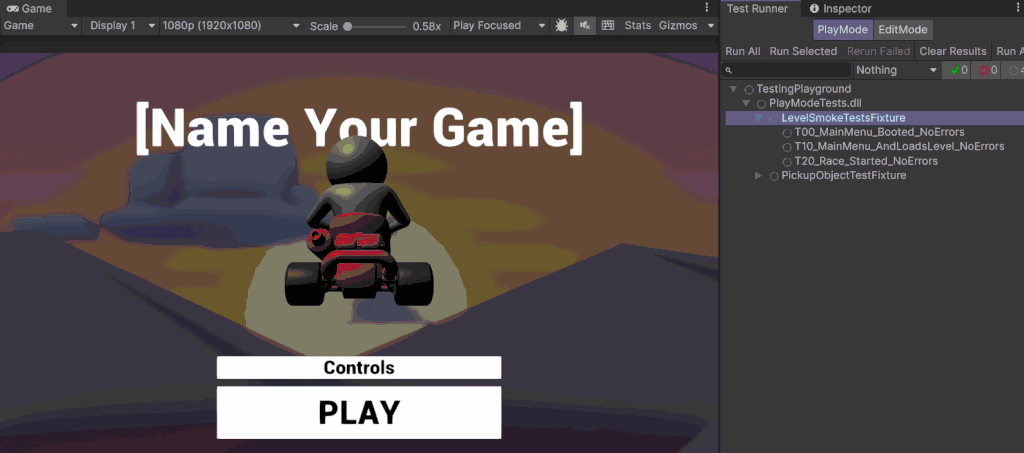Click the keyboard shortcuts icon in Game toolbar
This screenshot has width=1024, height=453.
(x=608, y=25)
